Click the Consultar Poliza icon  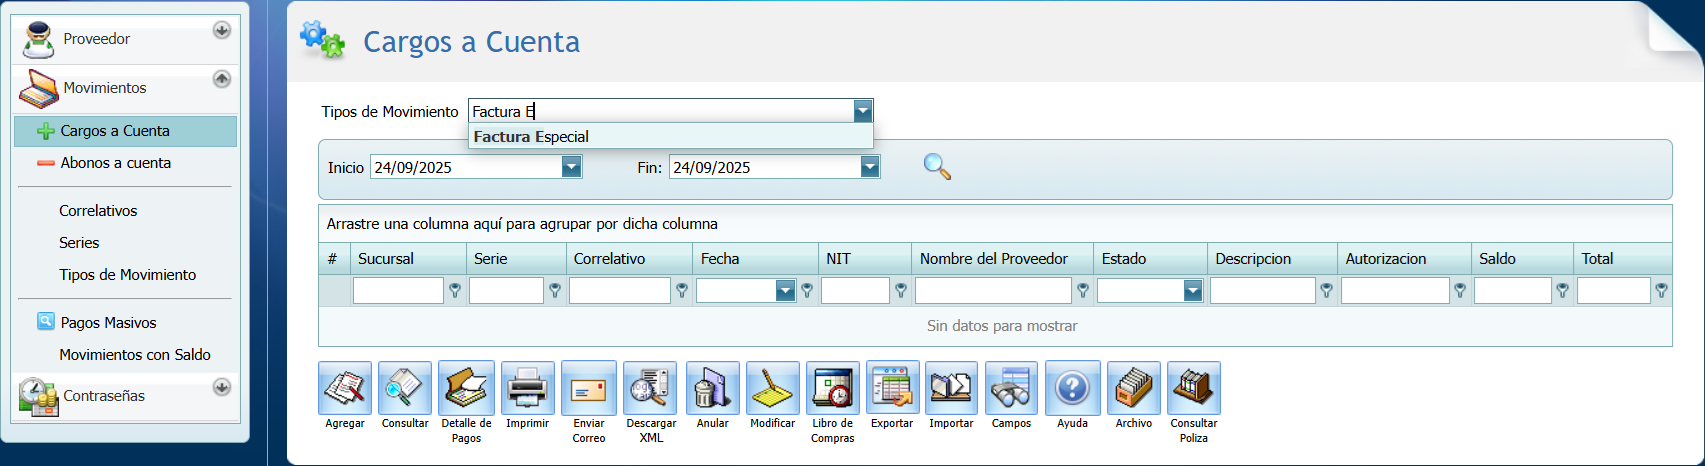[x=1193, y=388]
